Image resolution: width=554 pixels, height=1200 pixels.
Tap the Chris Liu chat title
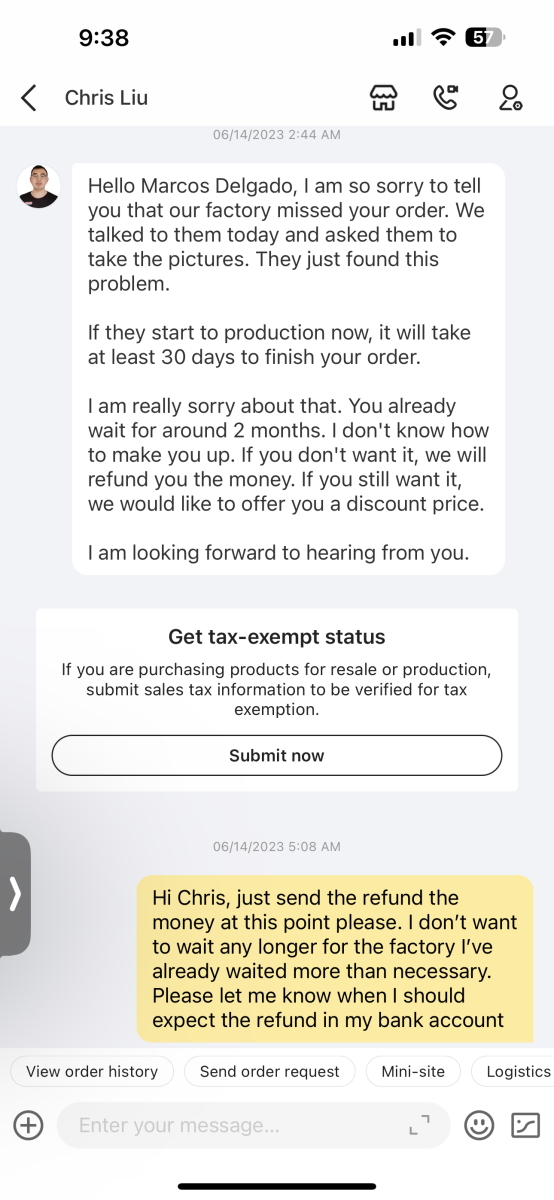tap(107, 97)
